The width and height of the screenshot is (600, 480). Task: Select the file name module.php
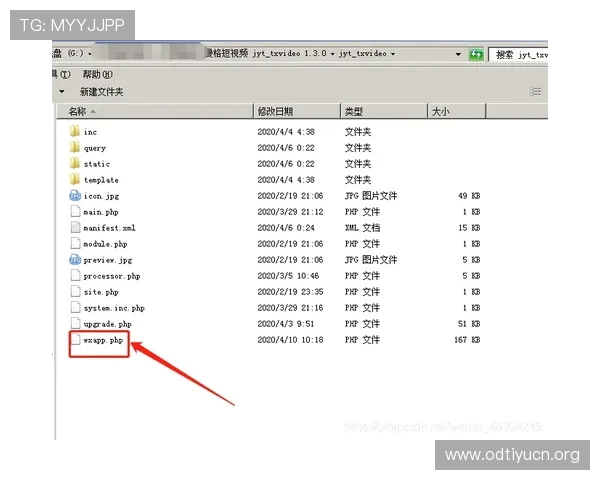pyautogui.click(x=105, y=244)
